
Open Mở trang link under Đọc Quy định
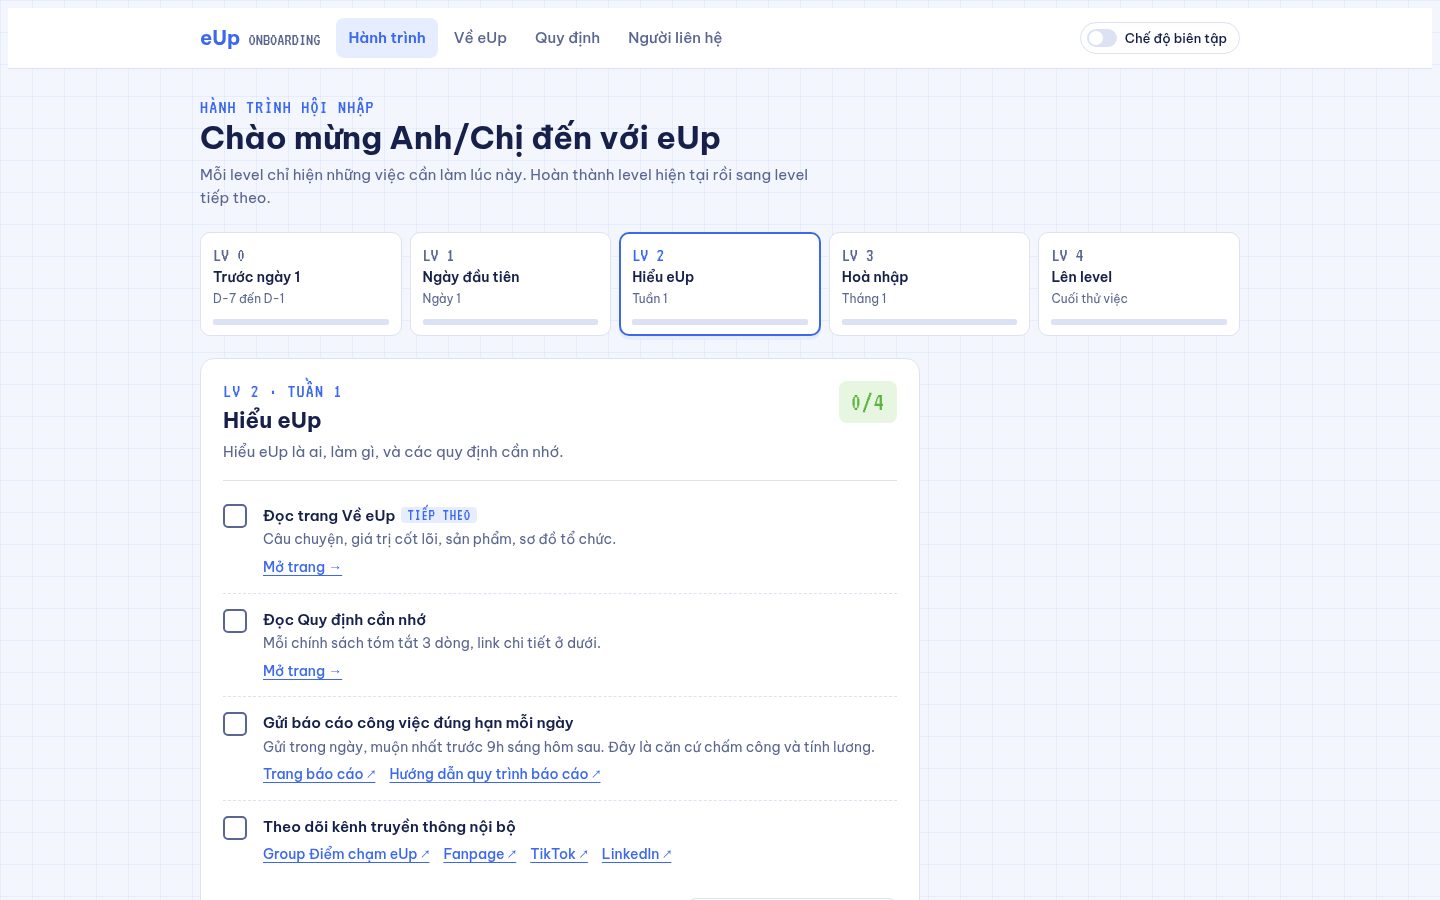pyautogui.click(x=302, y=671)
